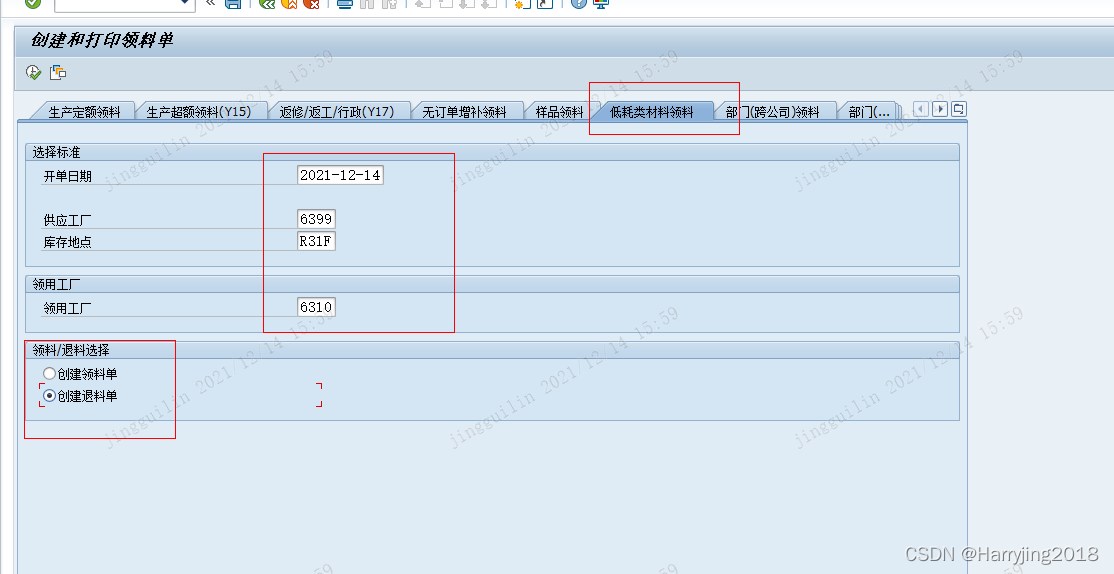Click the 选择标准 group header
The width and height of the screenshot is (1114, 574).
(56, 152)
